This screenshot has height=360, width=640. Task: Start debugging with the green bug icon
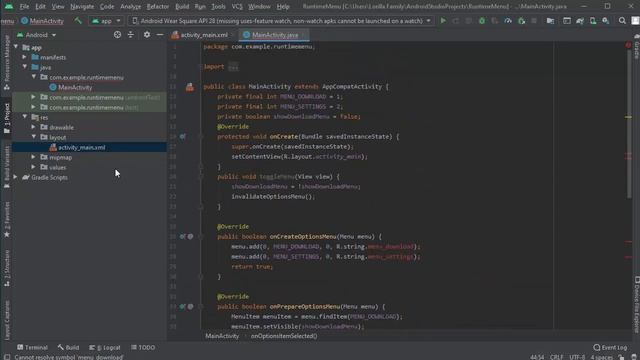(x=482, y=21)
